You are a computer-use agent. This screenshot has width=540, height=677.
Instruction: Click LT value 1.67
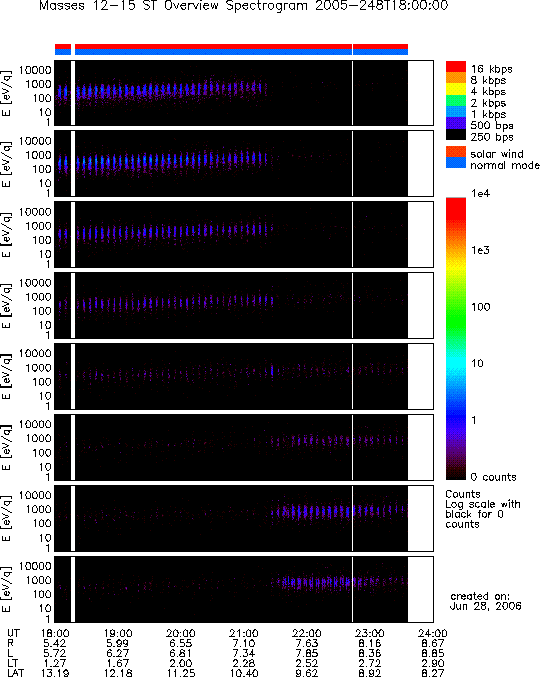pyautogui.click(x=117, y=663)
